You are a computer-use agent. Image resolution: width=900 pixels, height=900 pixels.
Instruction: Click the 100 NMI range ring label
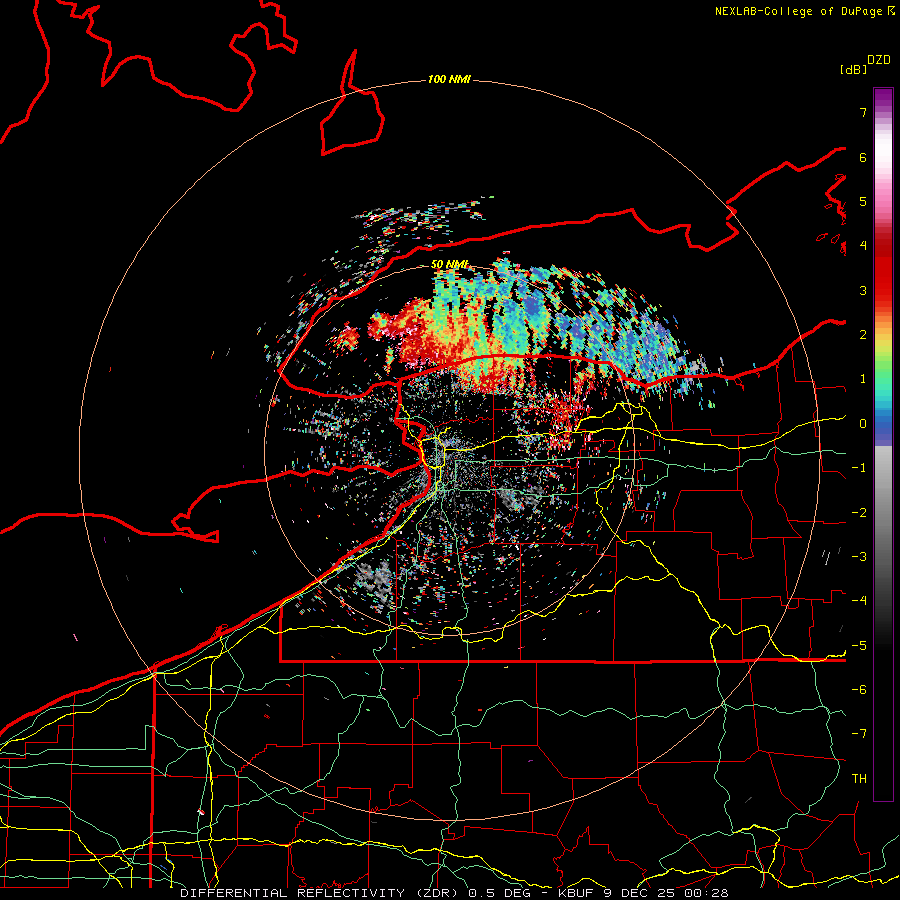pyautogui.click(x=449, y=79)
